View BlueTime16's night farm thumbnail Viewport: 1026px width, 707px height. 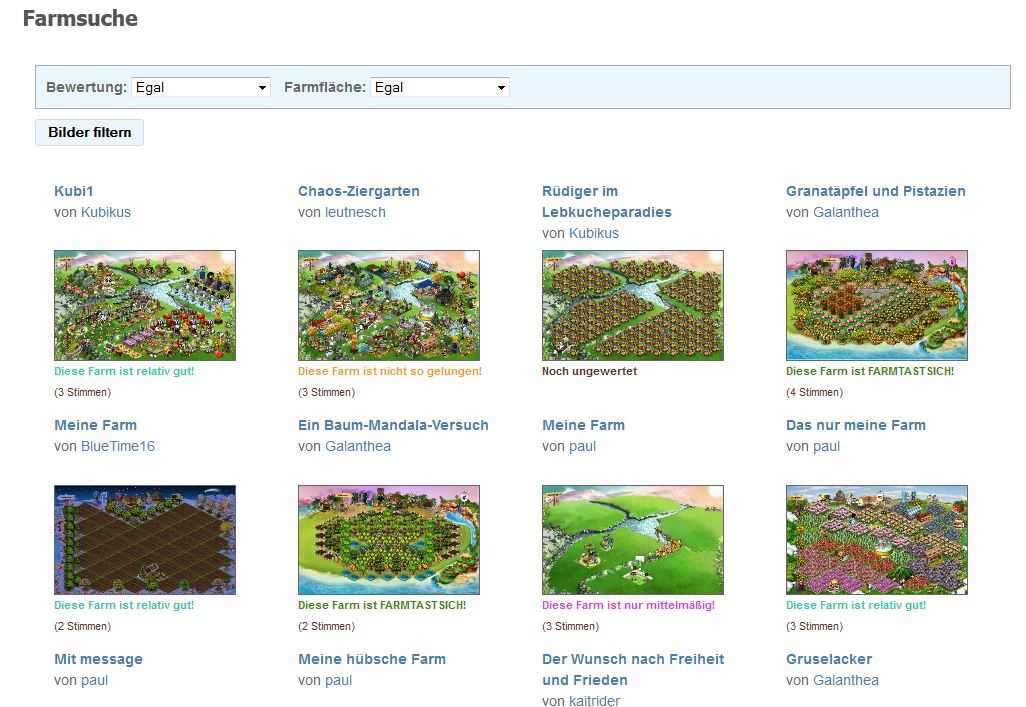[x=145, y=539]
